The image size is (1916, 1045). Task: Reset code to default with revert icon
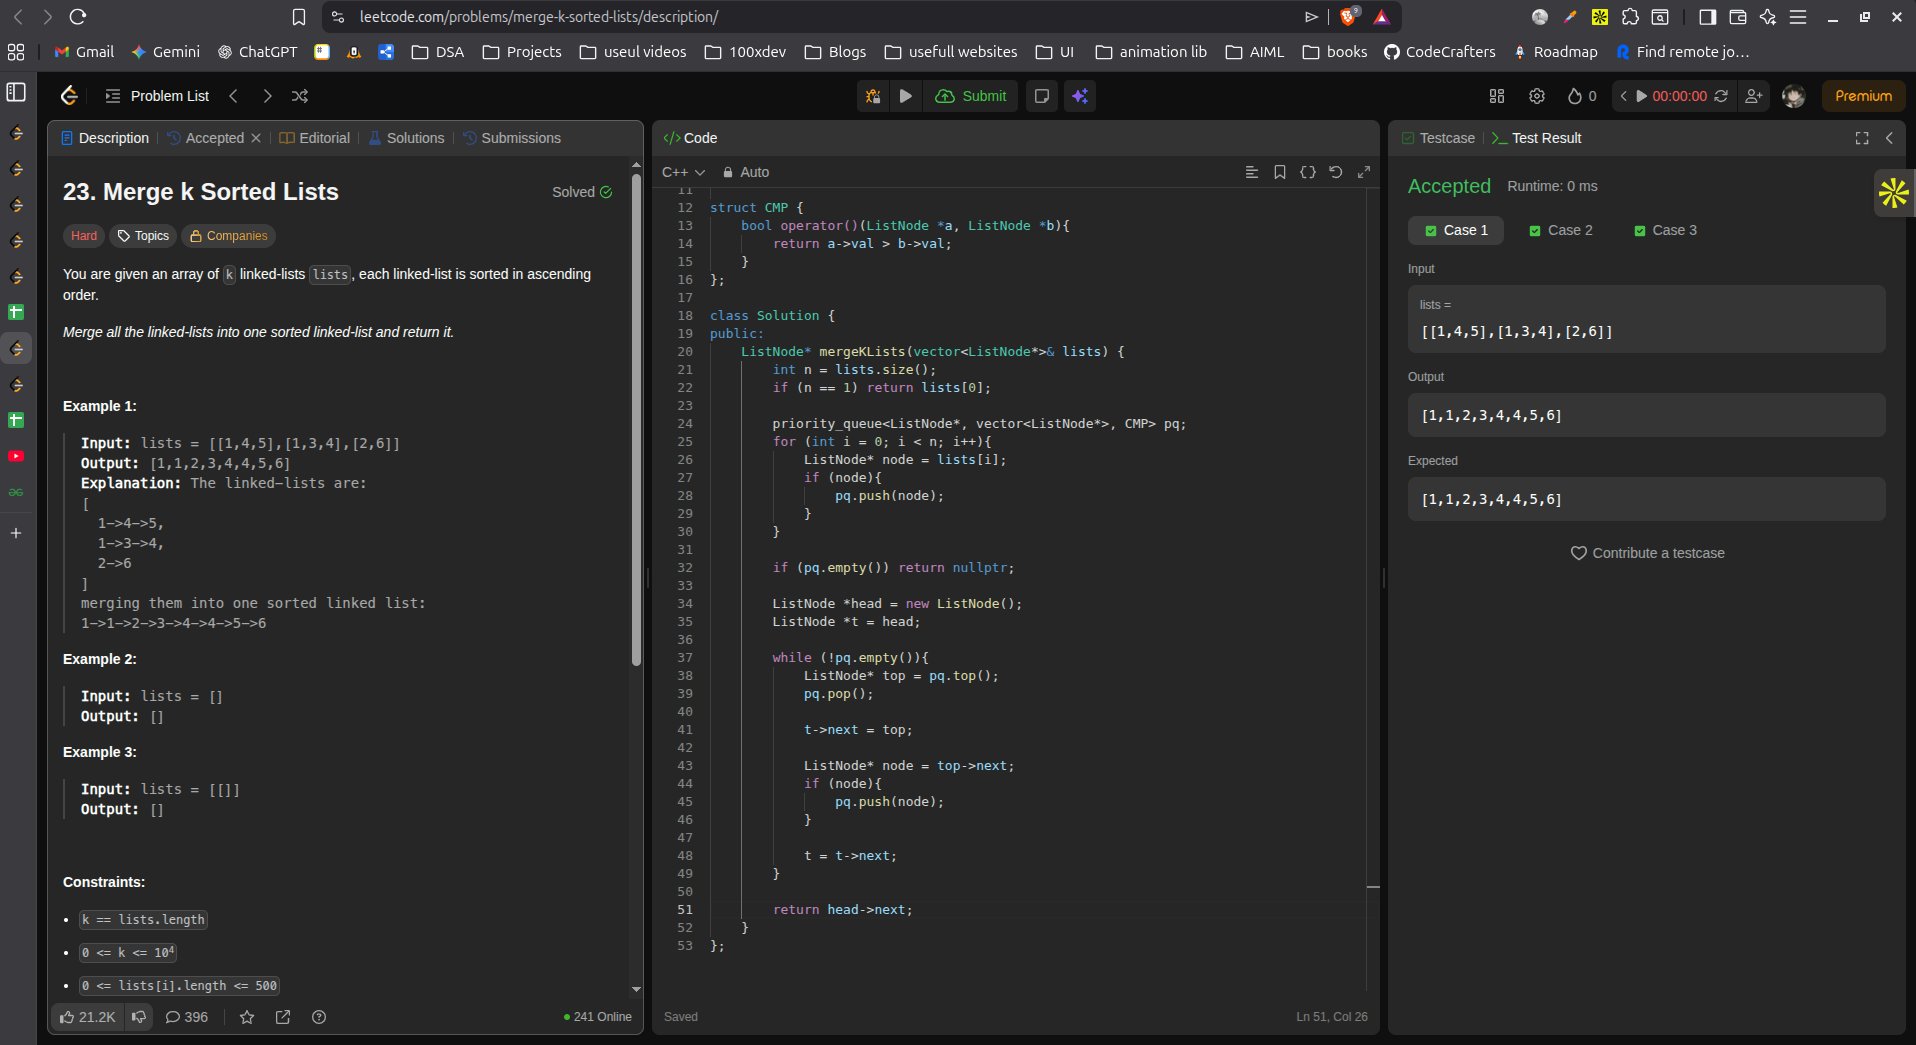tap(1335, 172)
